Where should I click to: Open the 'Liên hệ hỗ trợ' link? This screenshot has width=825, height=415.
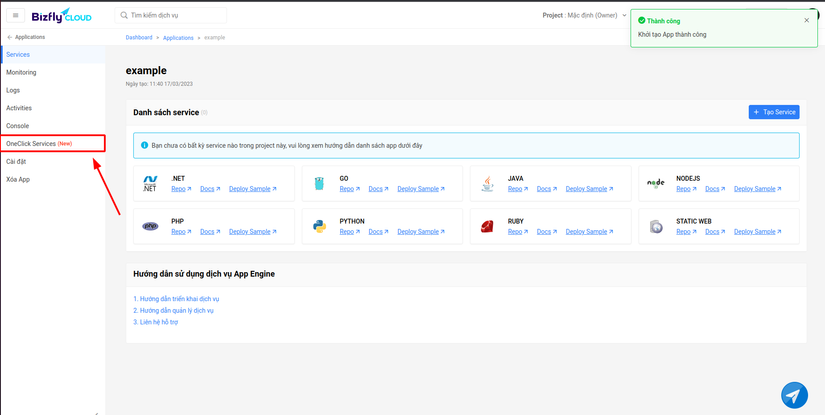point(156,322)
